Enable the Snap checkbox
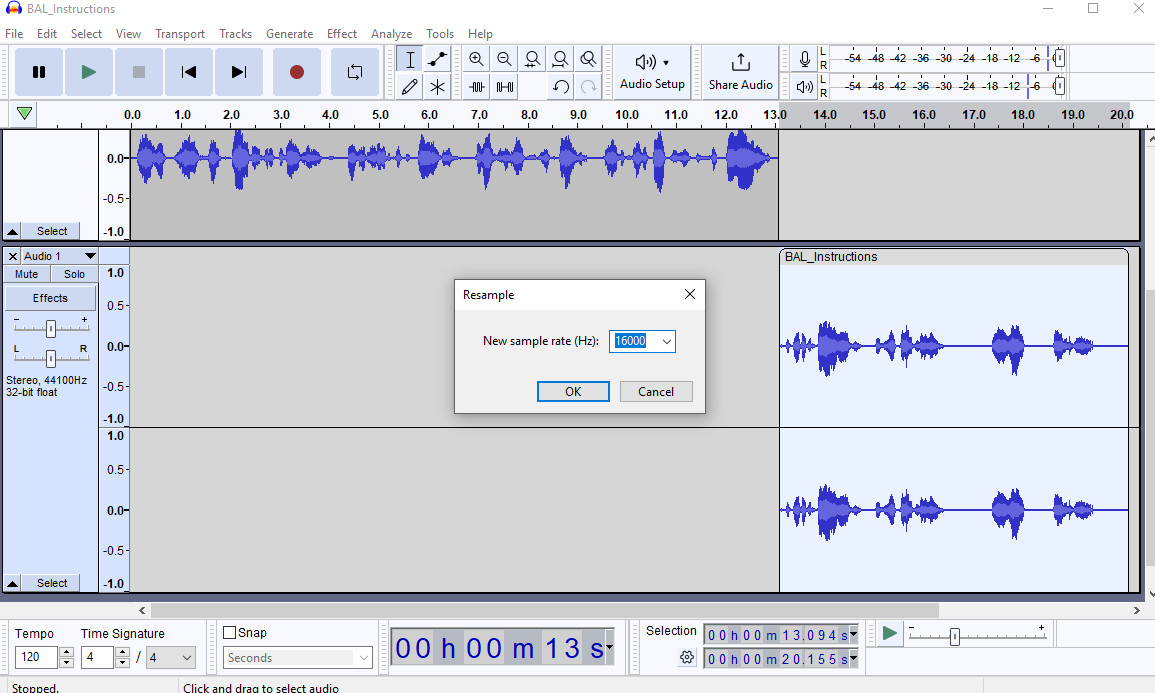This screenshot has width=1155, height=693. (x=231, y=632)
